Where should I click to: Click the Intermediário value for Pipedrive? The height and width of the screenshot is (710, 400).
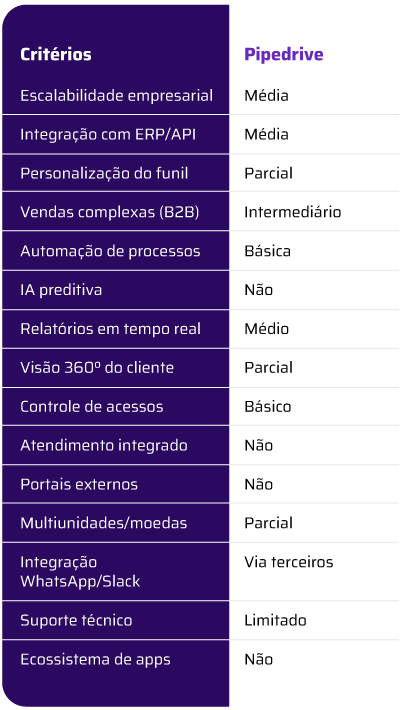(x=293, y=212)
